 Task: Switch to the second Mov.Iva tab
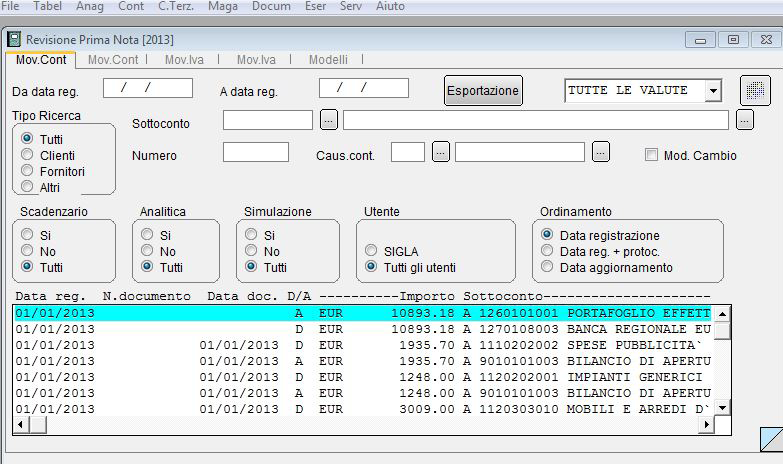pyautogui.click(x=256, y=59)
